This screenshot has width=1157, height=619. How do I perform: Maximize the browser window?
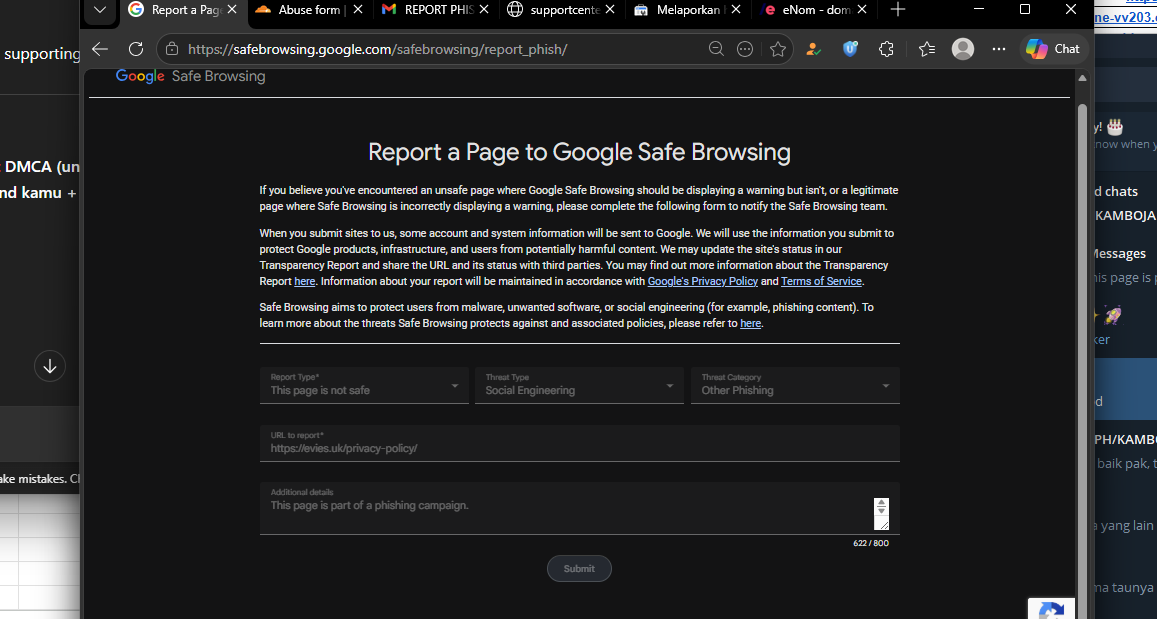pyautogui.click(x=1025, y=10)
